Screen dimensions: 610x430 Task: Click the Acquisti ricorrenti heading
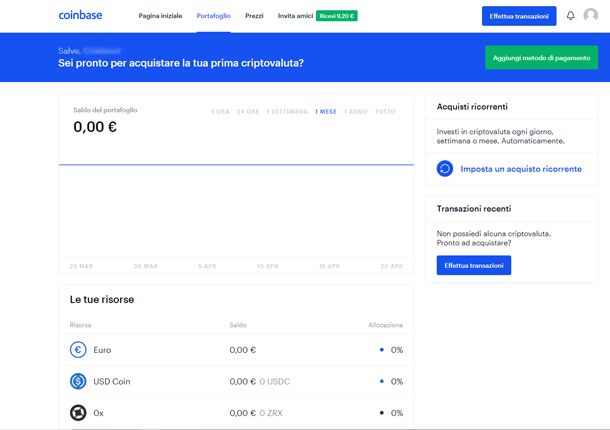(472, 107)
